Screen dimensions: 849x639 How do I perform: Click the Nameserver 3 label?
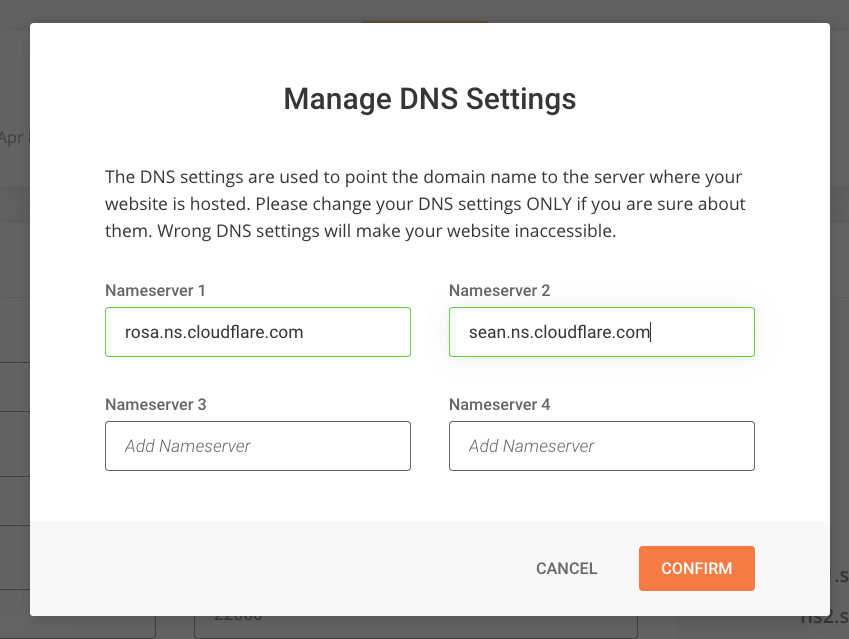(156, 405)
